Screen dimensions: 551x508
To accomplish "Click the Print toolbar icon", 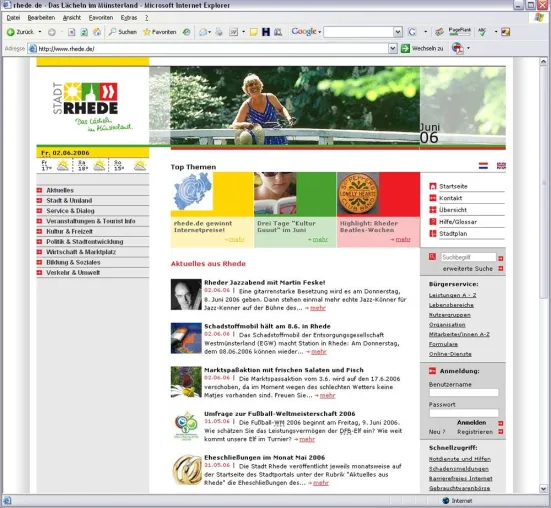I will (219, 32).
